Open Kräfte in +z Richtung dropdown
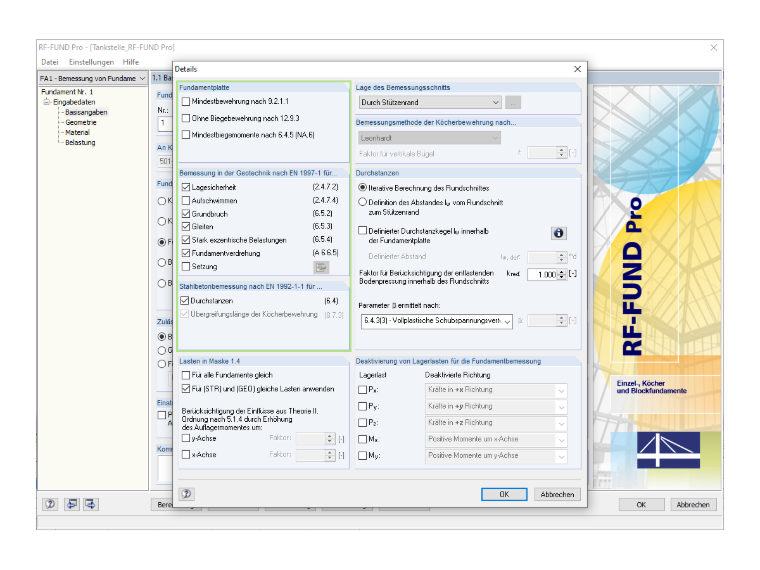This screenshot has width=760, height=570. [496, 423]
